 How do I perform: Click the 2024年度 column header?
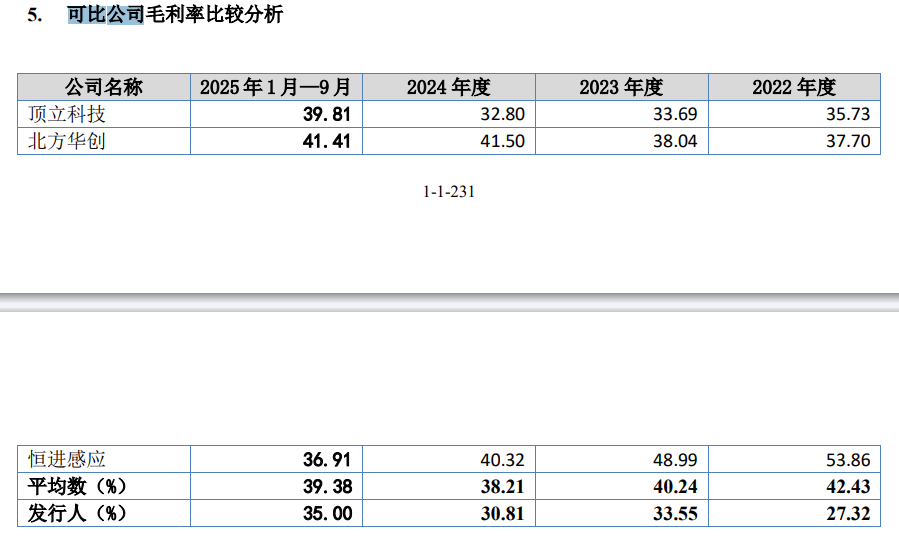click(x=448, y=87)
